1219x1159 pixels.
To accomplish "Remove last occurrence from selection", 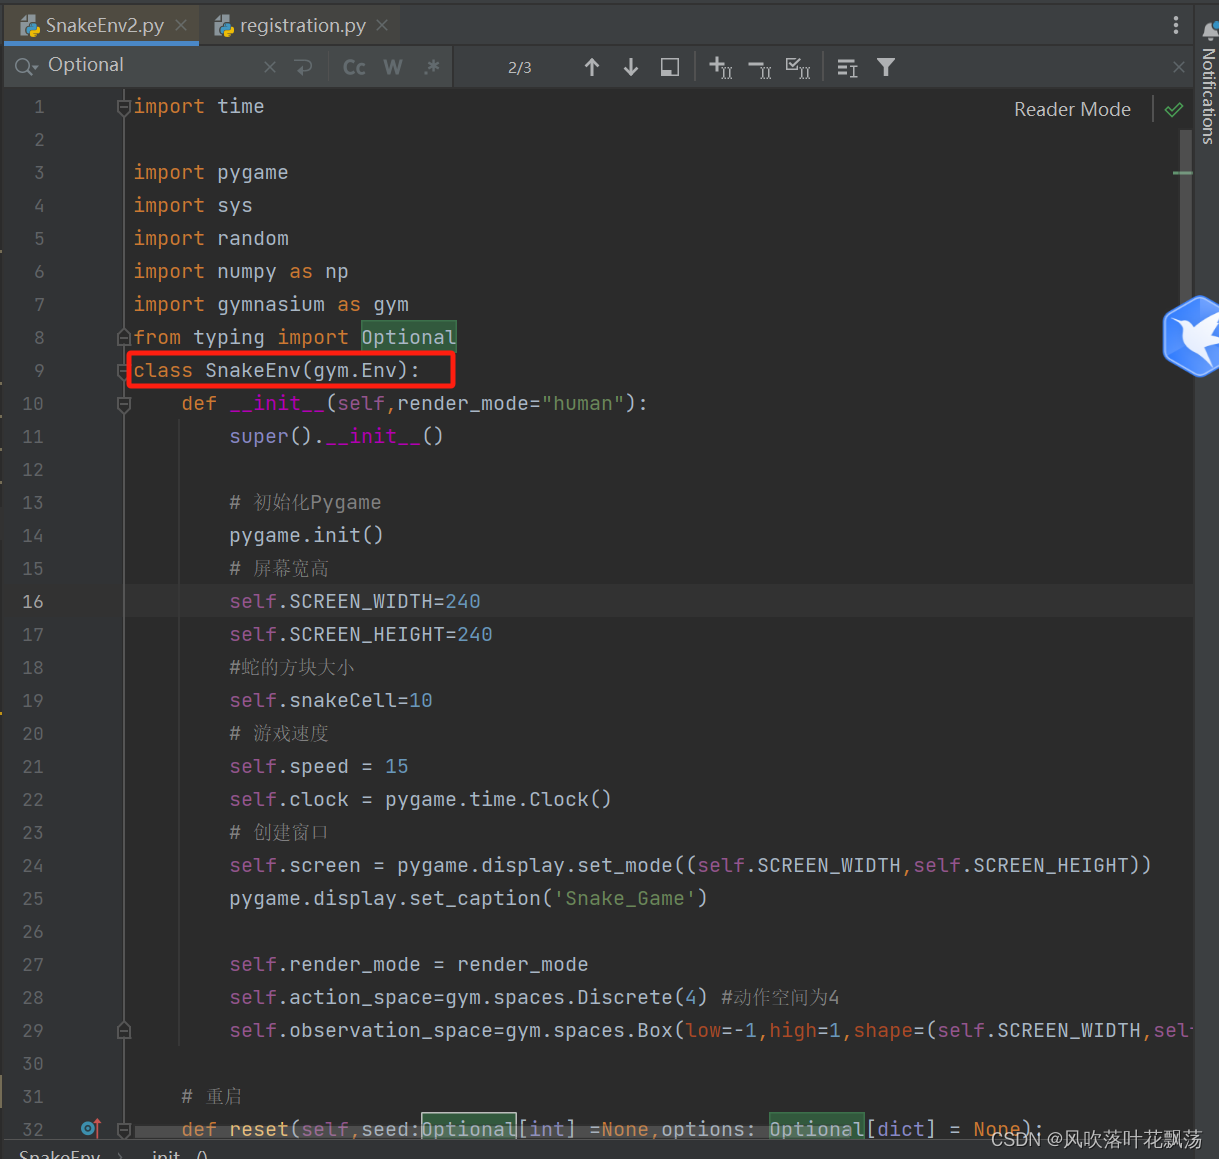I will [x=759, y=67].
